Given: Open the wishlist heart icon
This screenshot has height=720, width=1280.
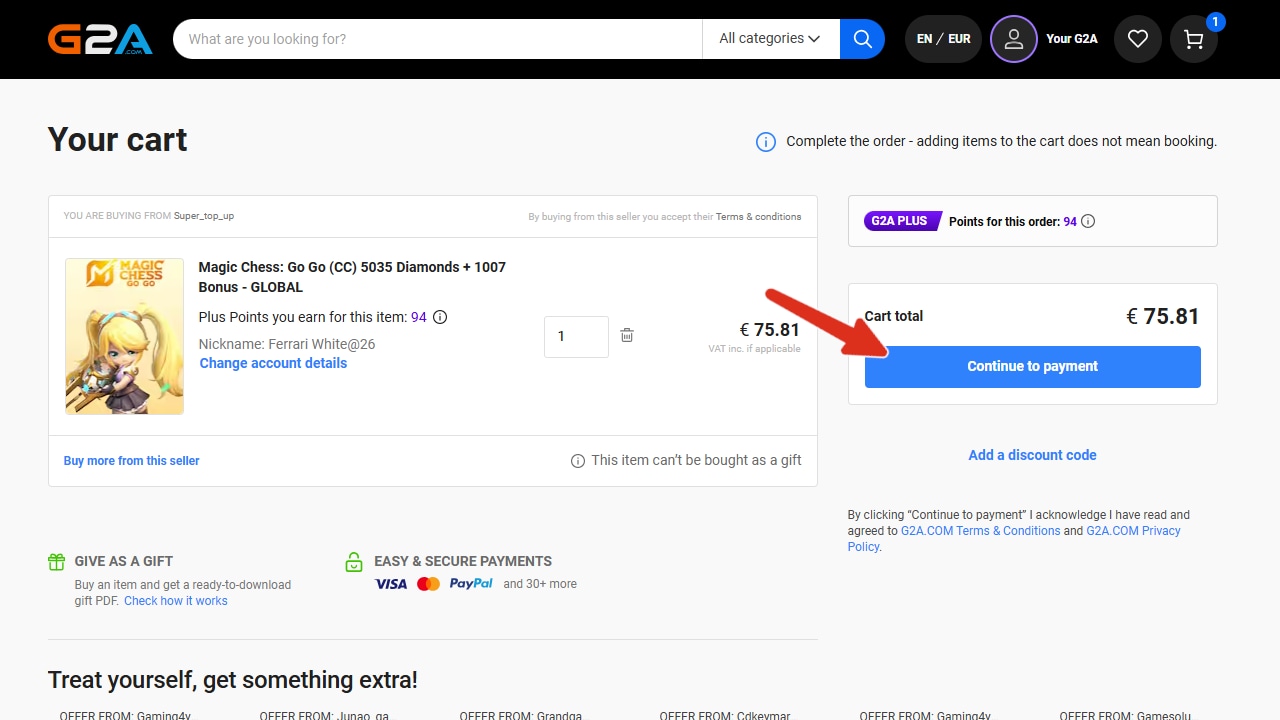Looking at the screenshot, I should pos(1137,39).
